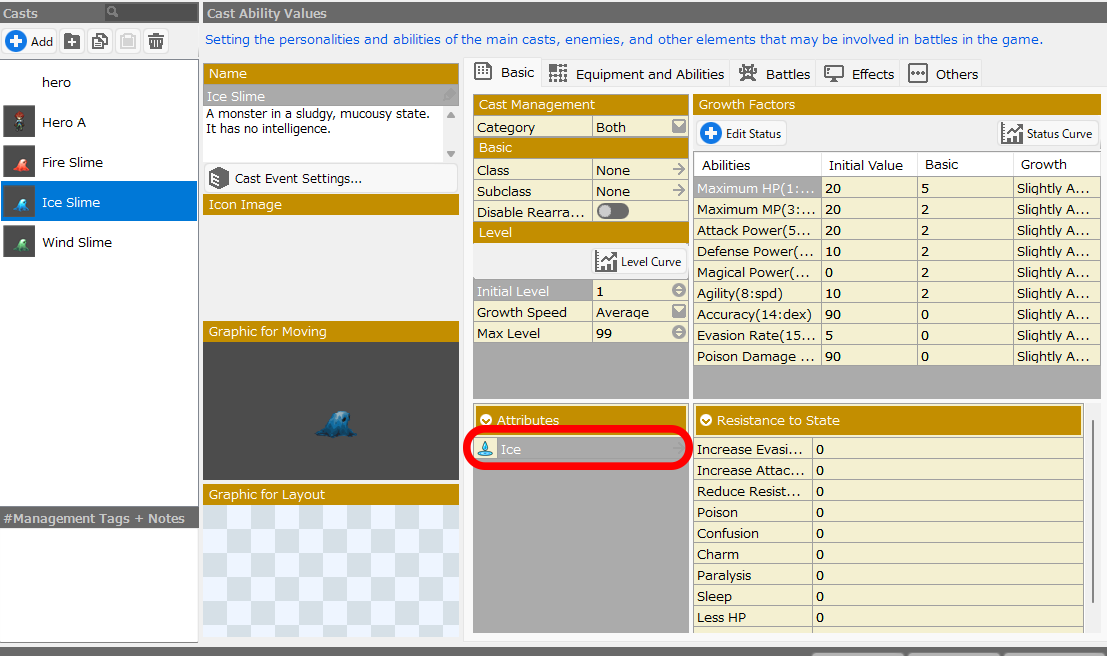This screenshot has height=656, width=1107.
Task: Select the Ice attribute entry
Action: (x=580, y=449)
